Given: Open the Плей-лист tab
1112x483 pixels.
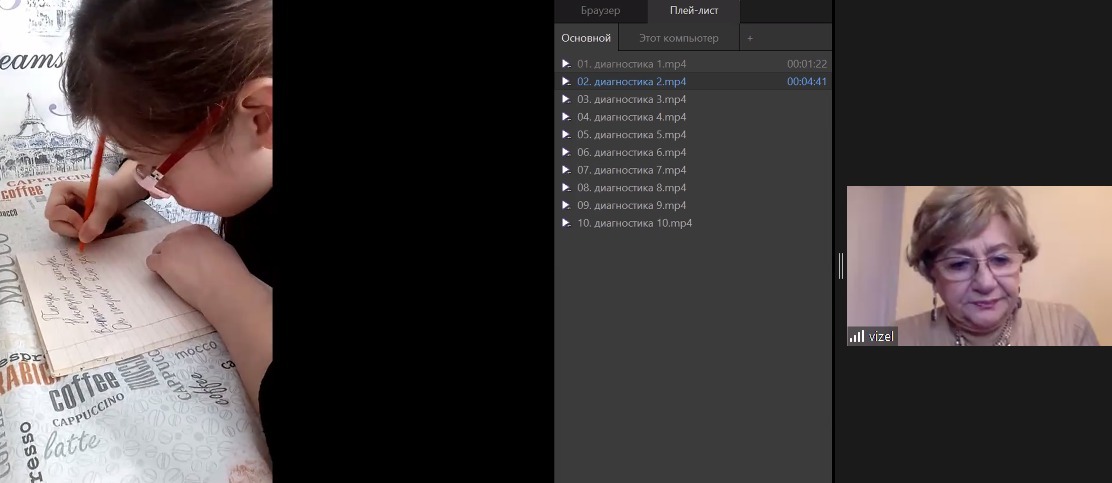Looking at the screenshot, I should click(694, 11).
